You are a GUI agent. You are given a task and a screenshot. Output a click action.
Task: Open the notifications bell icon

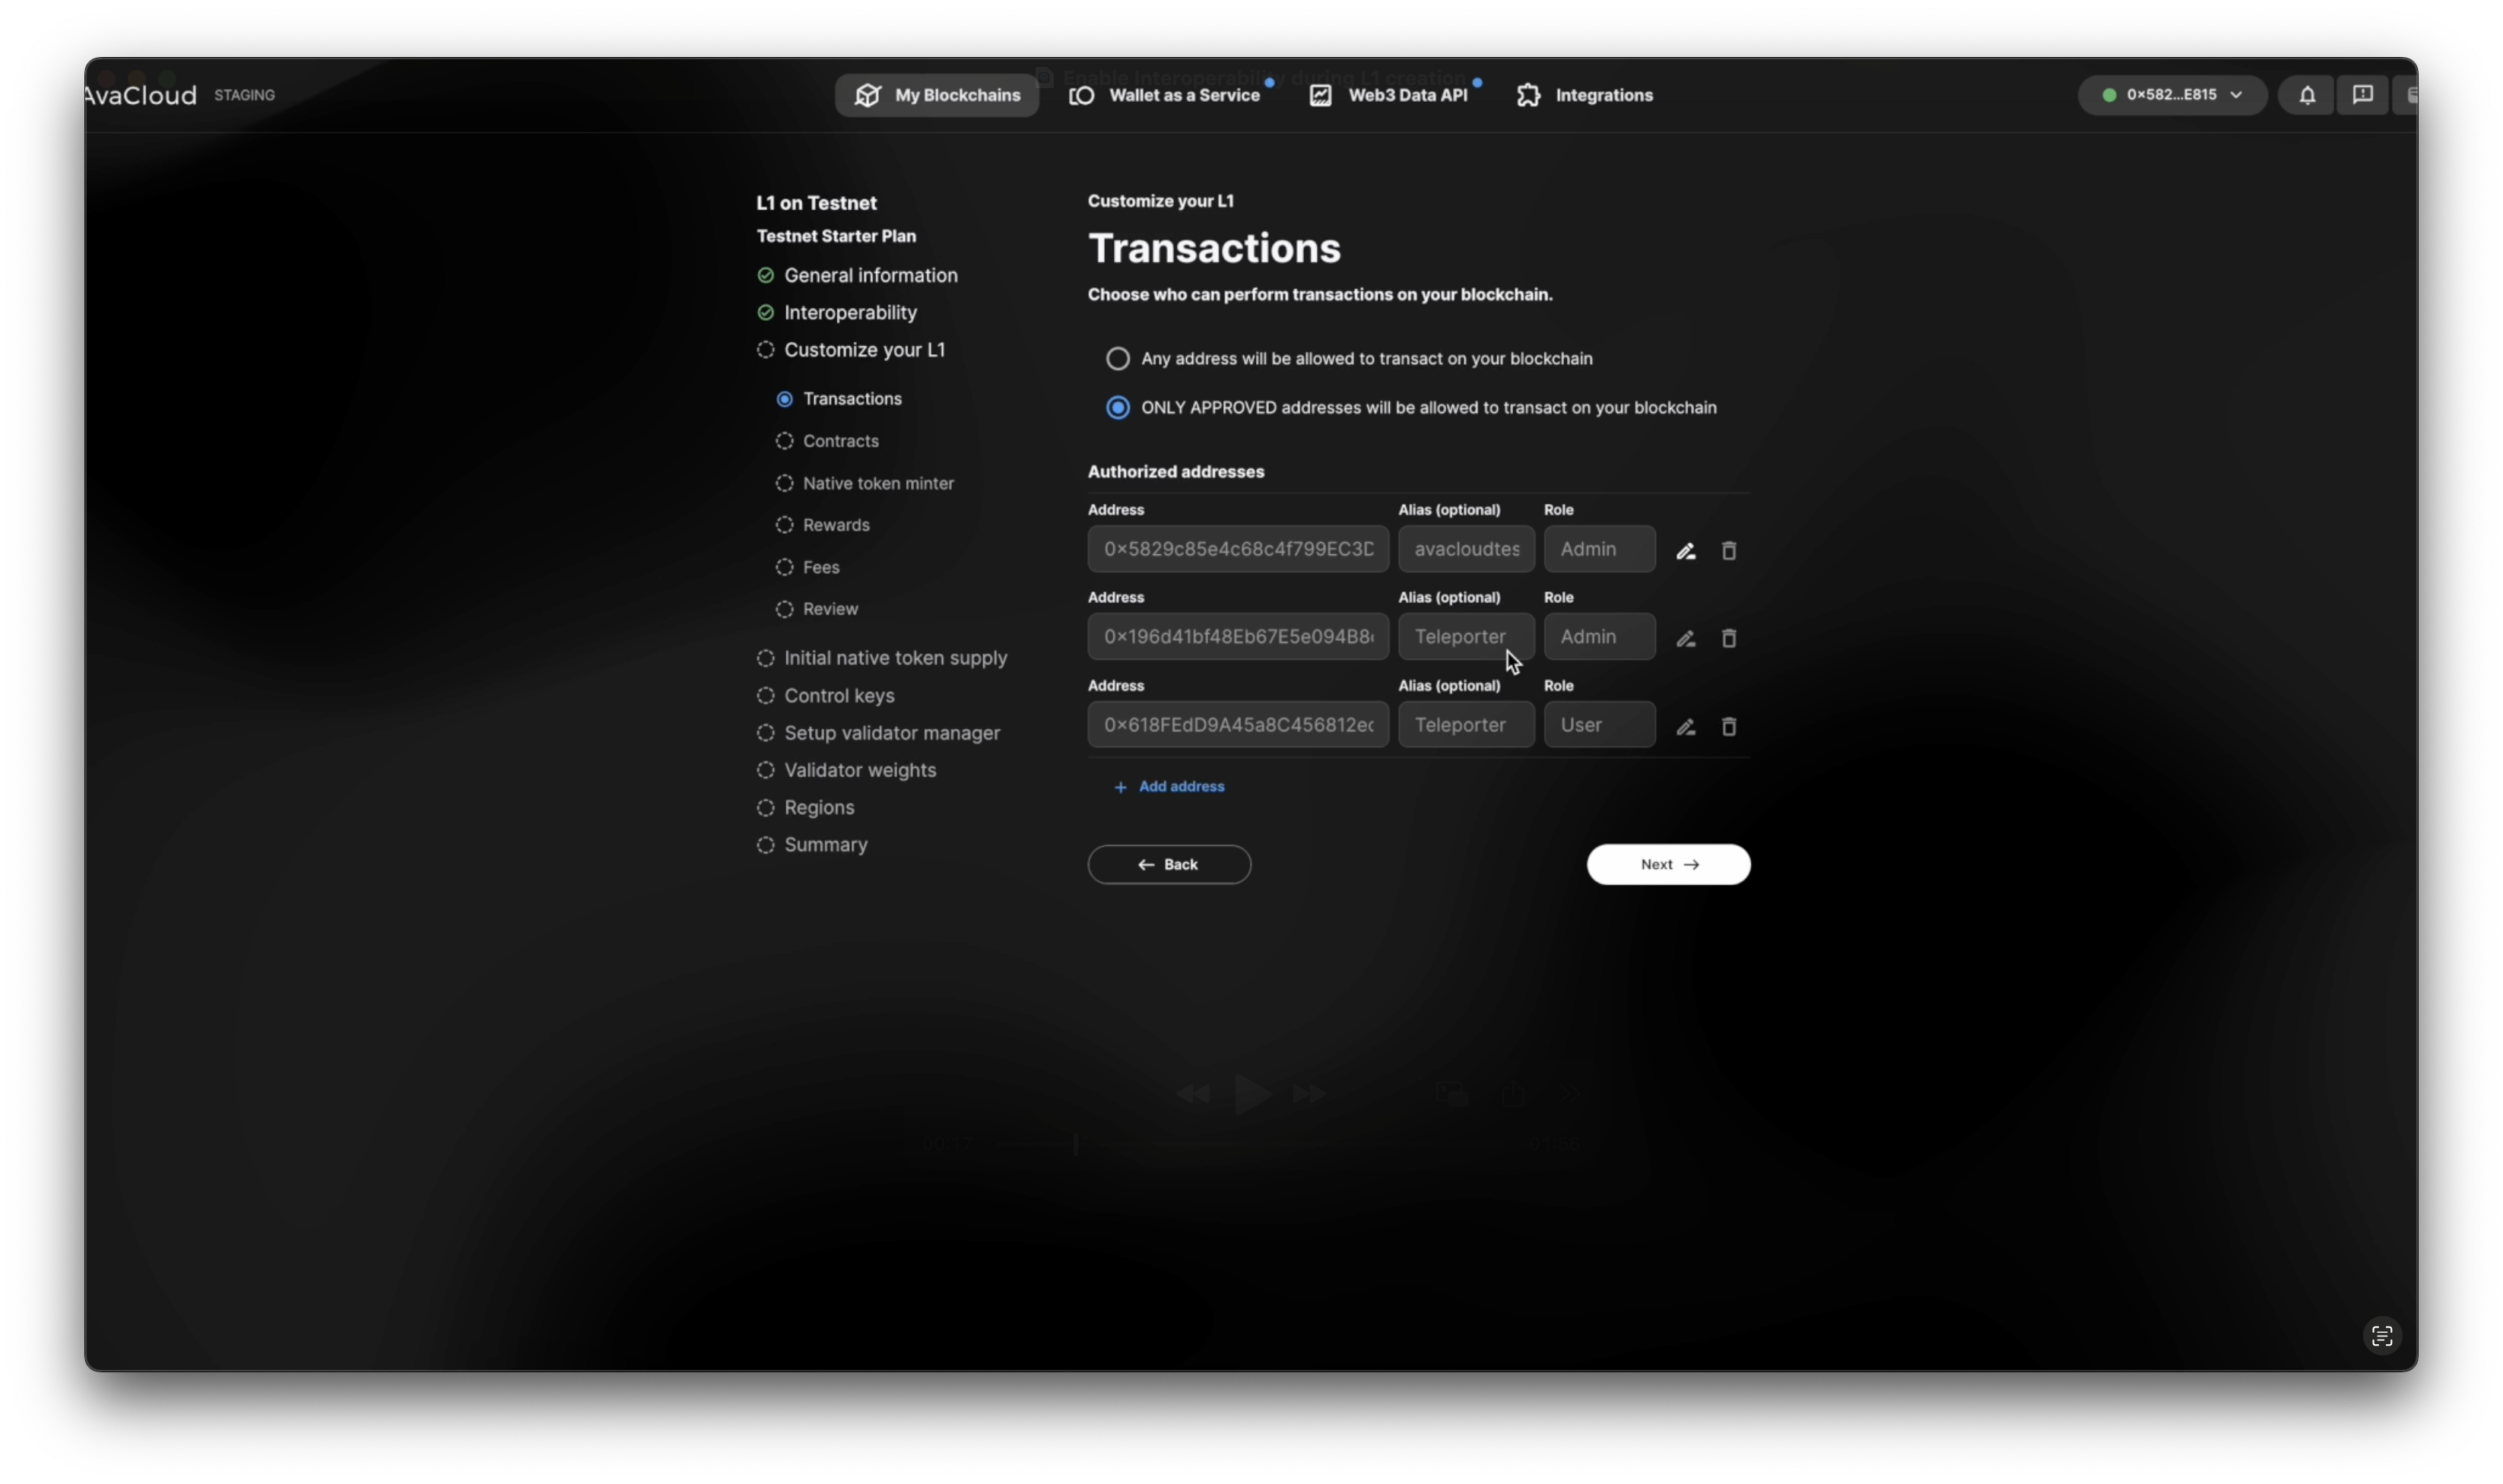point(2307,95)
